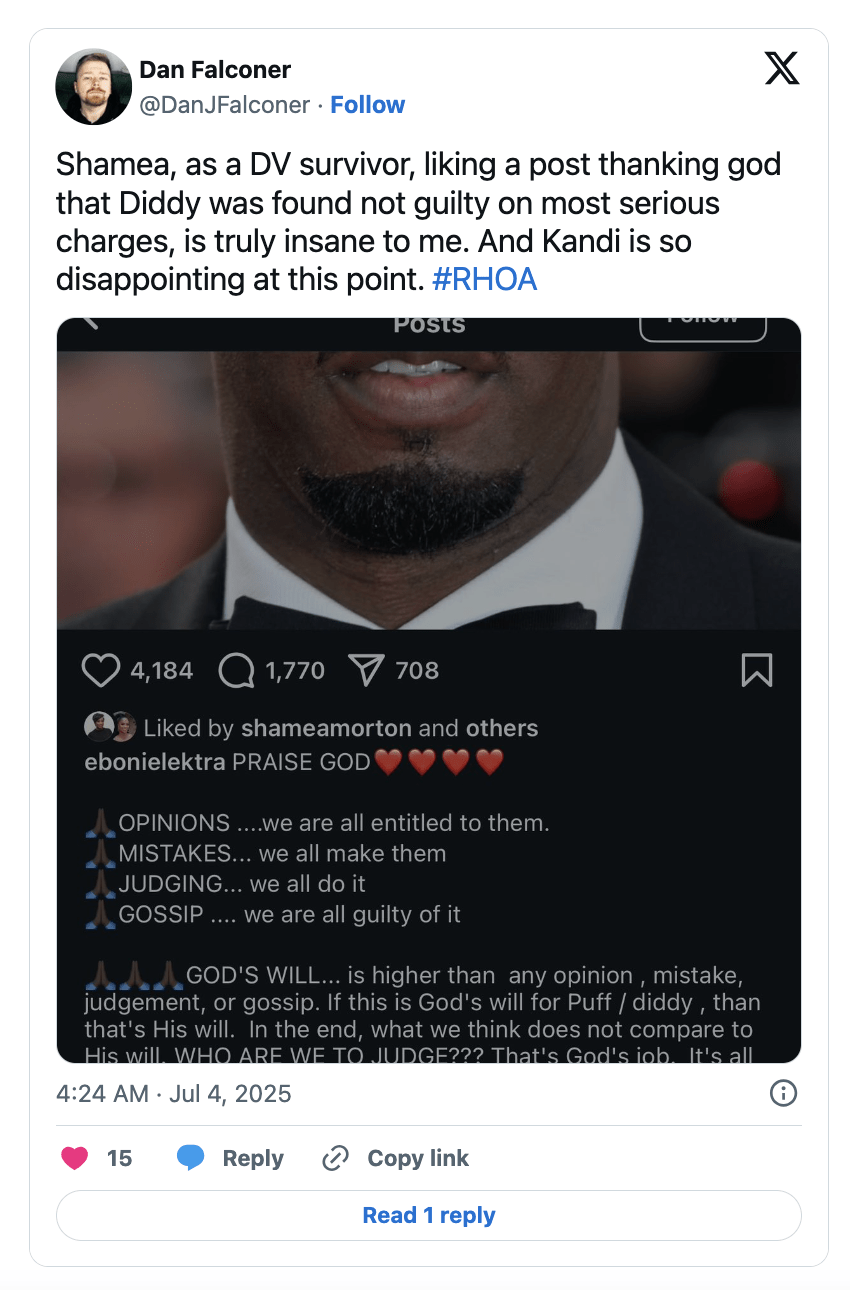Viewport: 850px width, 1290px height.
Task: Click the shameamorton username in Liked by
Action: pos(327,728)
